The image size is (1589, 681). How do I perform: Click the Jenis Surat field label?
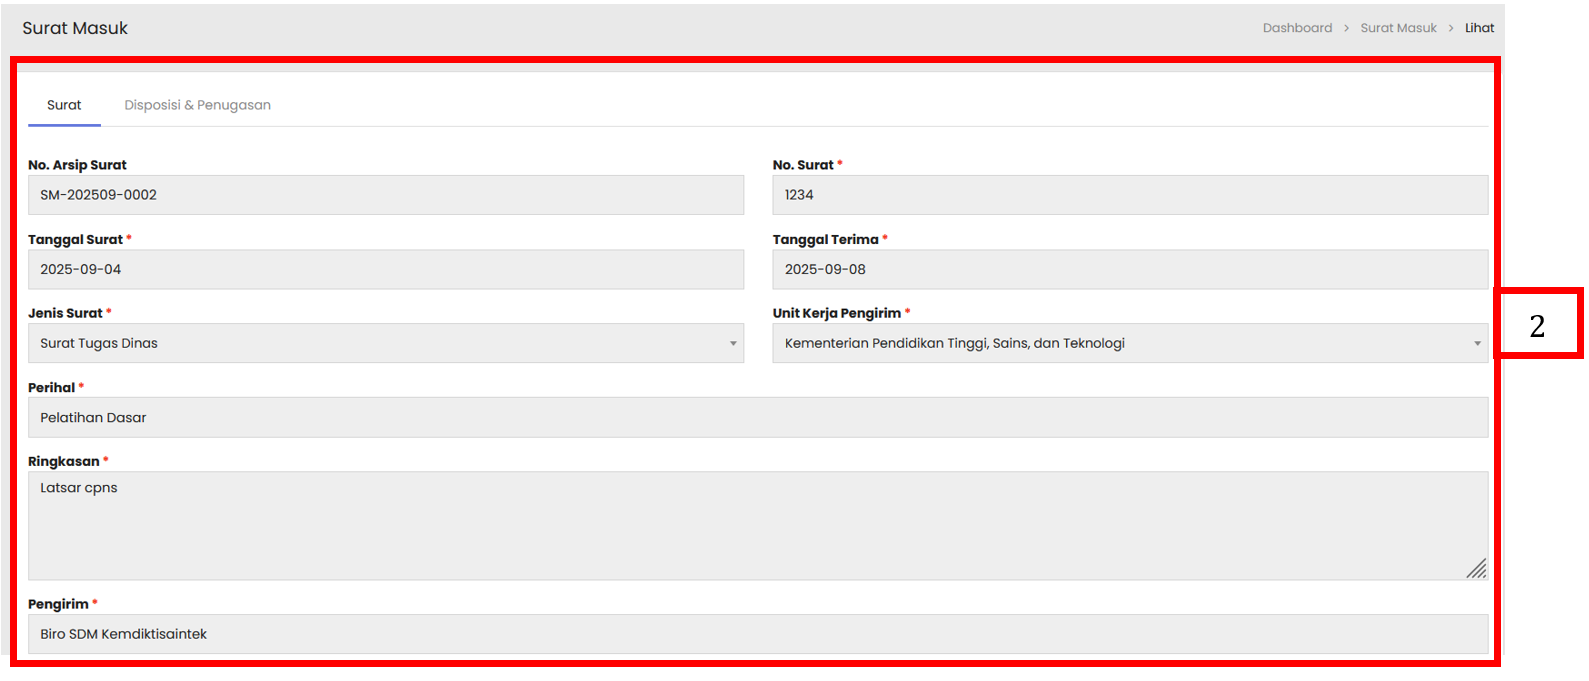pyautogui.click(x=65, y=313)
